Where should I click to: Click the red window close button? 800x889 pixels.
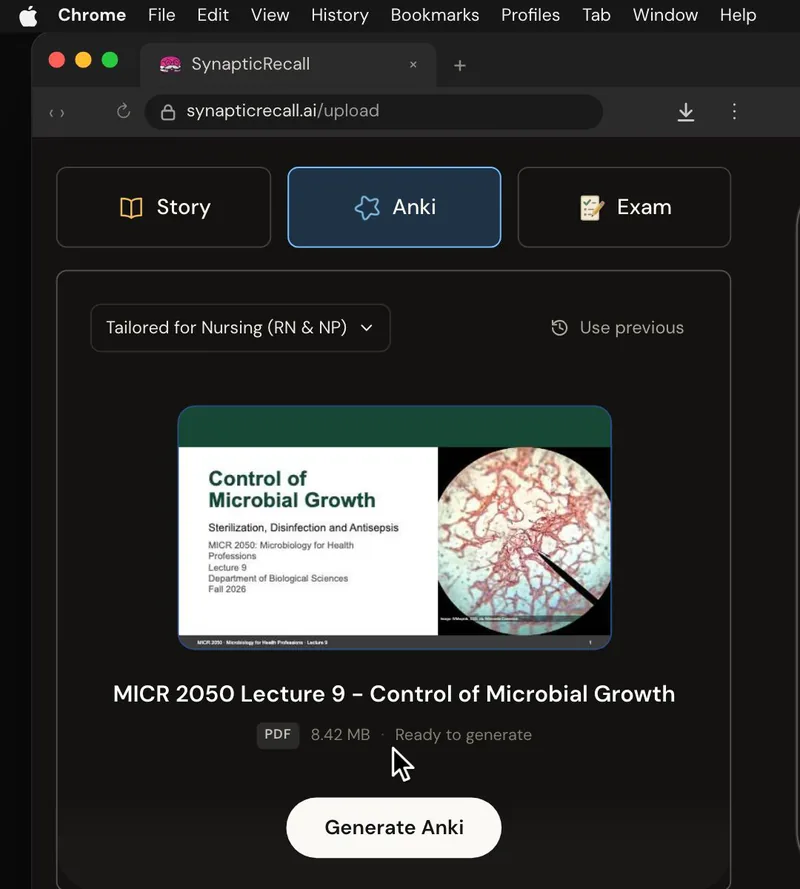pyautogui.click(x=57, y=60)
